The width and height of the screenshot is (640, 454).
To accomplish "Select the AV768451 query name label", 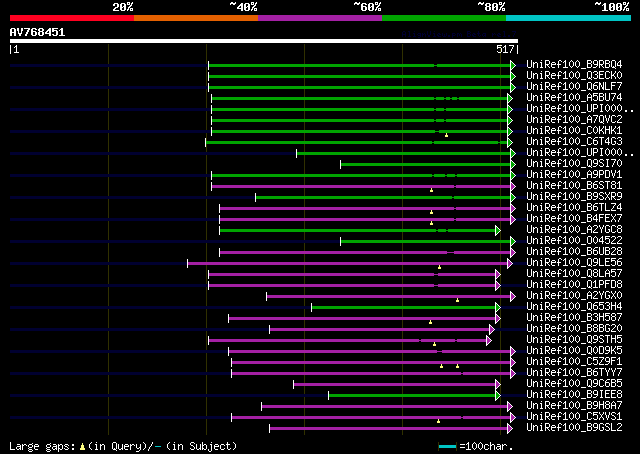I will click(x=38, y=32).
